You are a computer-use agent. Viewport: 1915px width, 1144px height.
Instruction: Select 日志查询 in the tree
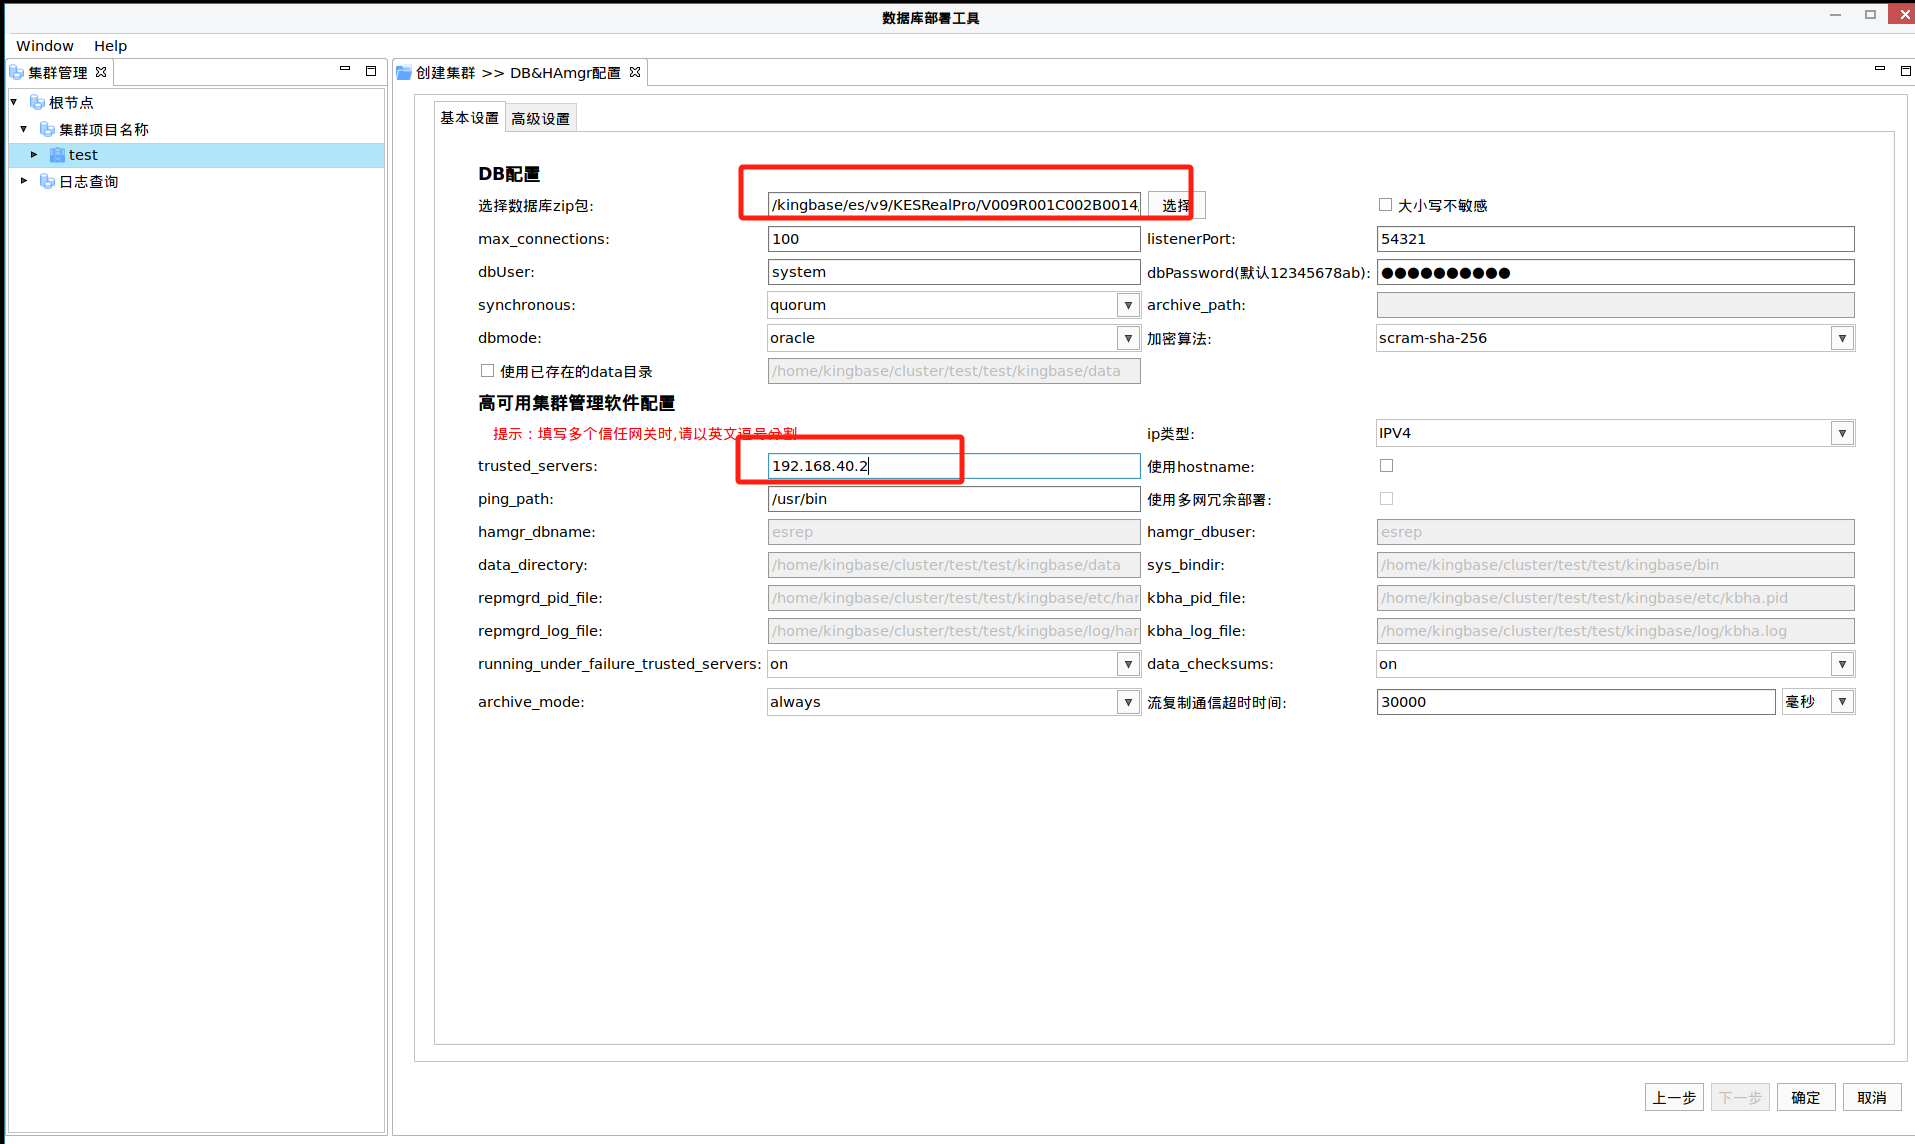[89, 181]
